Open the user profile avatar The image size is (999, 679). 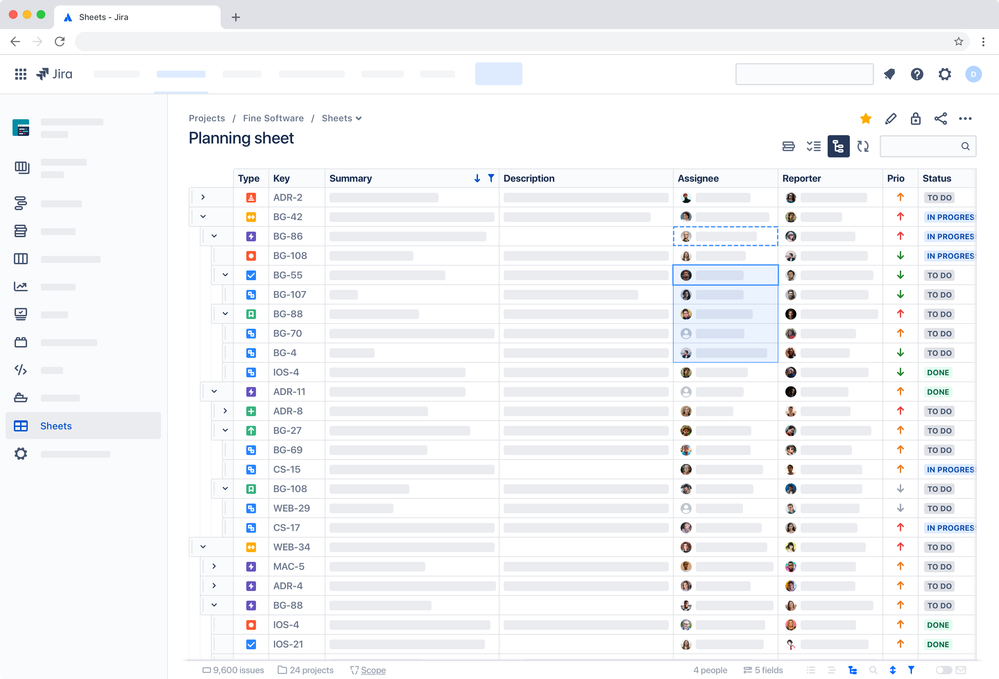pos(973,75)
